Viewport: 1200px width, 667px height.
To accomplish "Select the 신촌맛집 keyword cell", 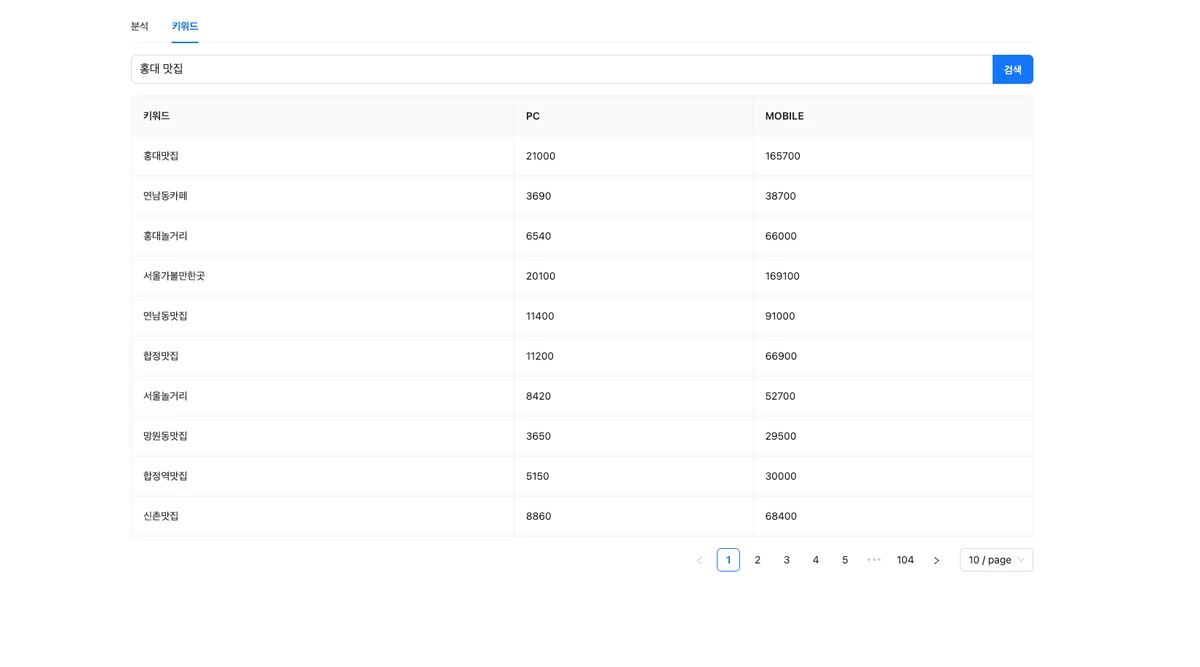I will [323, 516].
